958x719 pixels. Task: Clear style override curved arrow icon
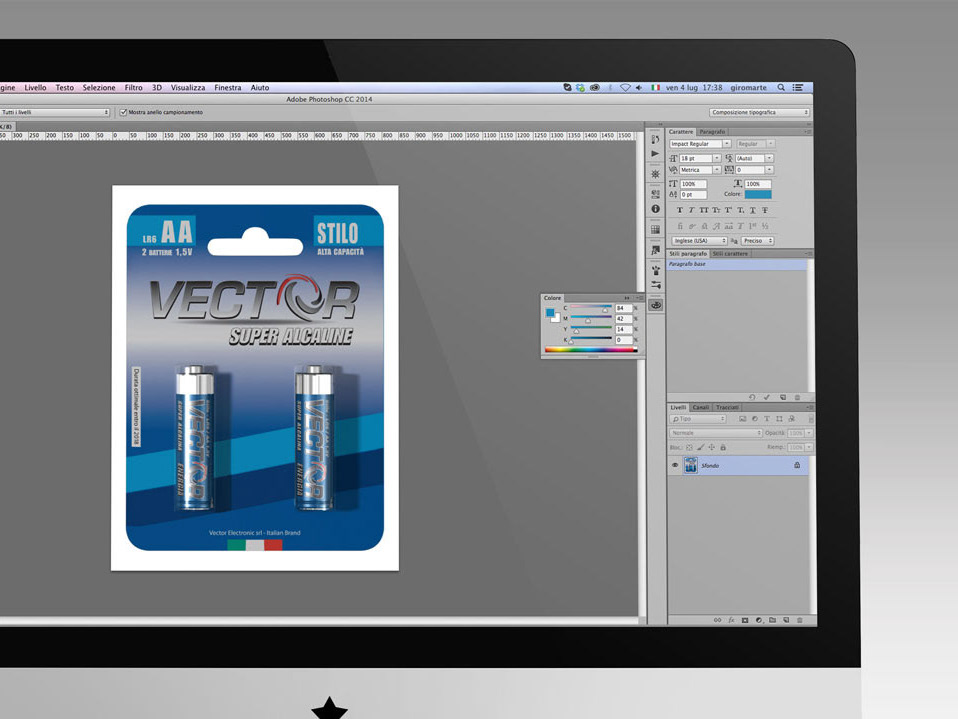tap(752, 397)
